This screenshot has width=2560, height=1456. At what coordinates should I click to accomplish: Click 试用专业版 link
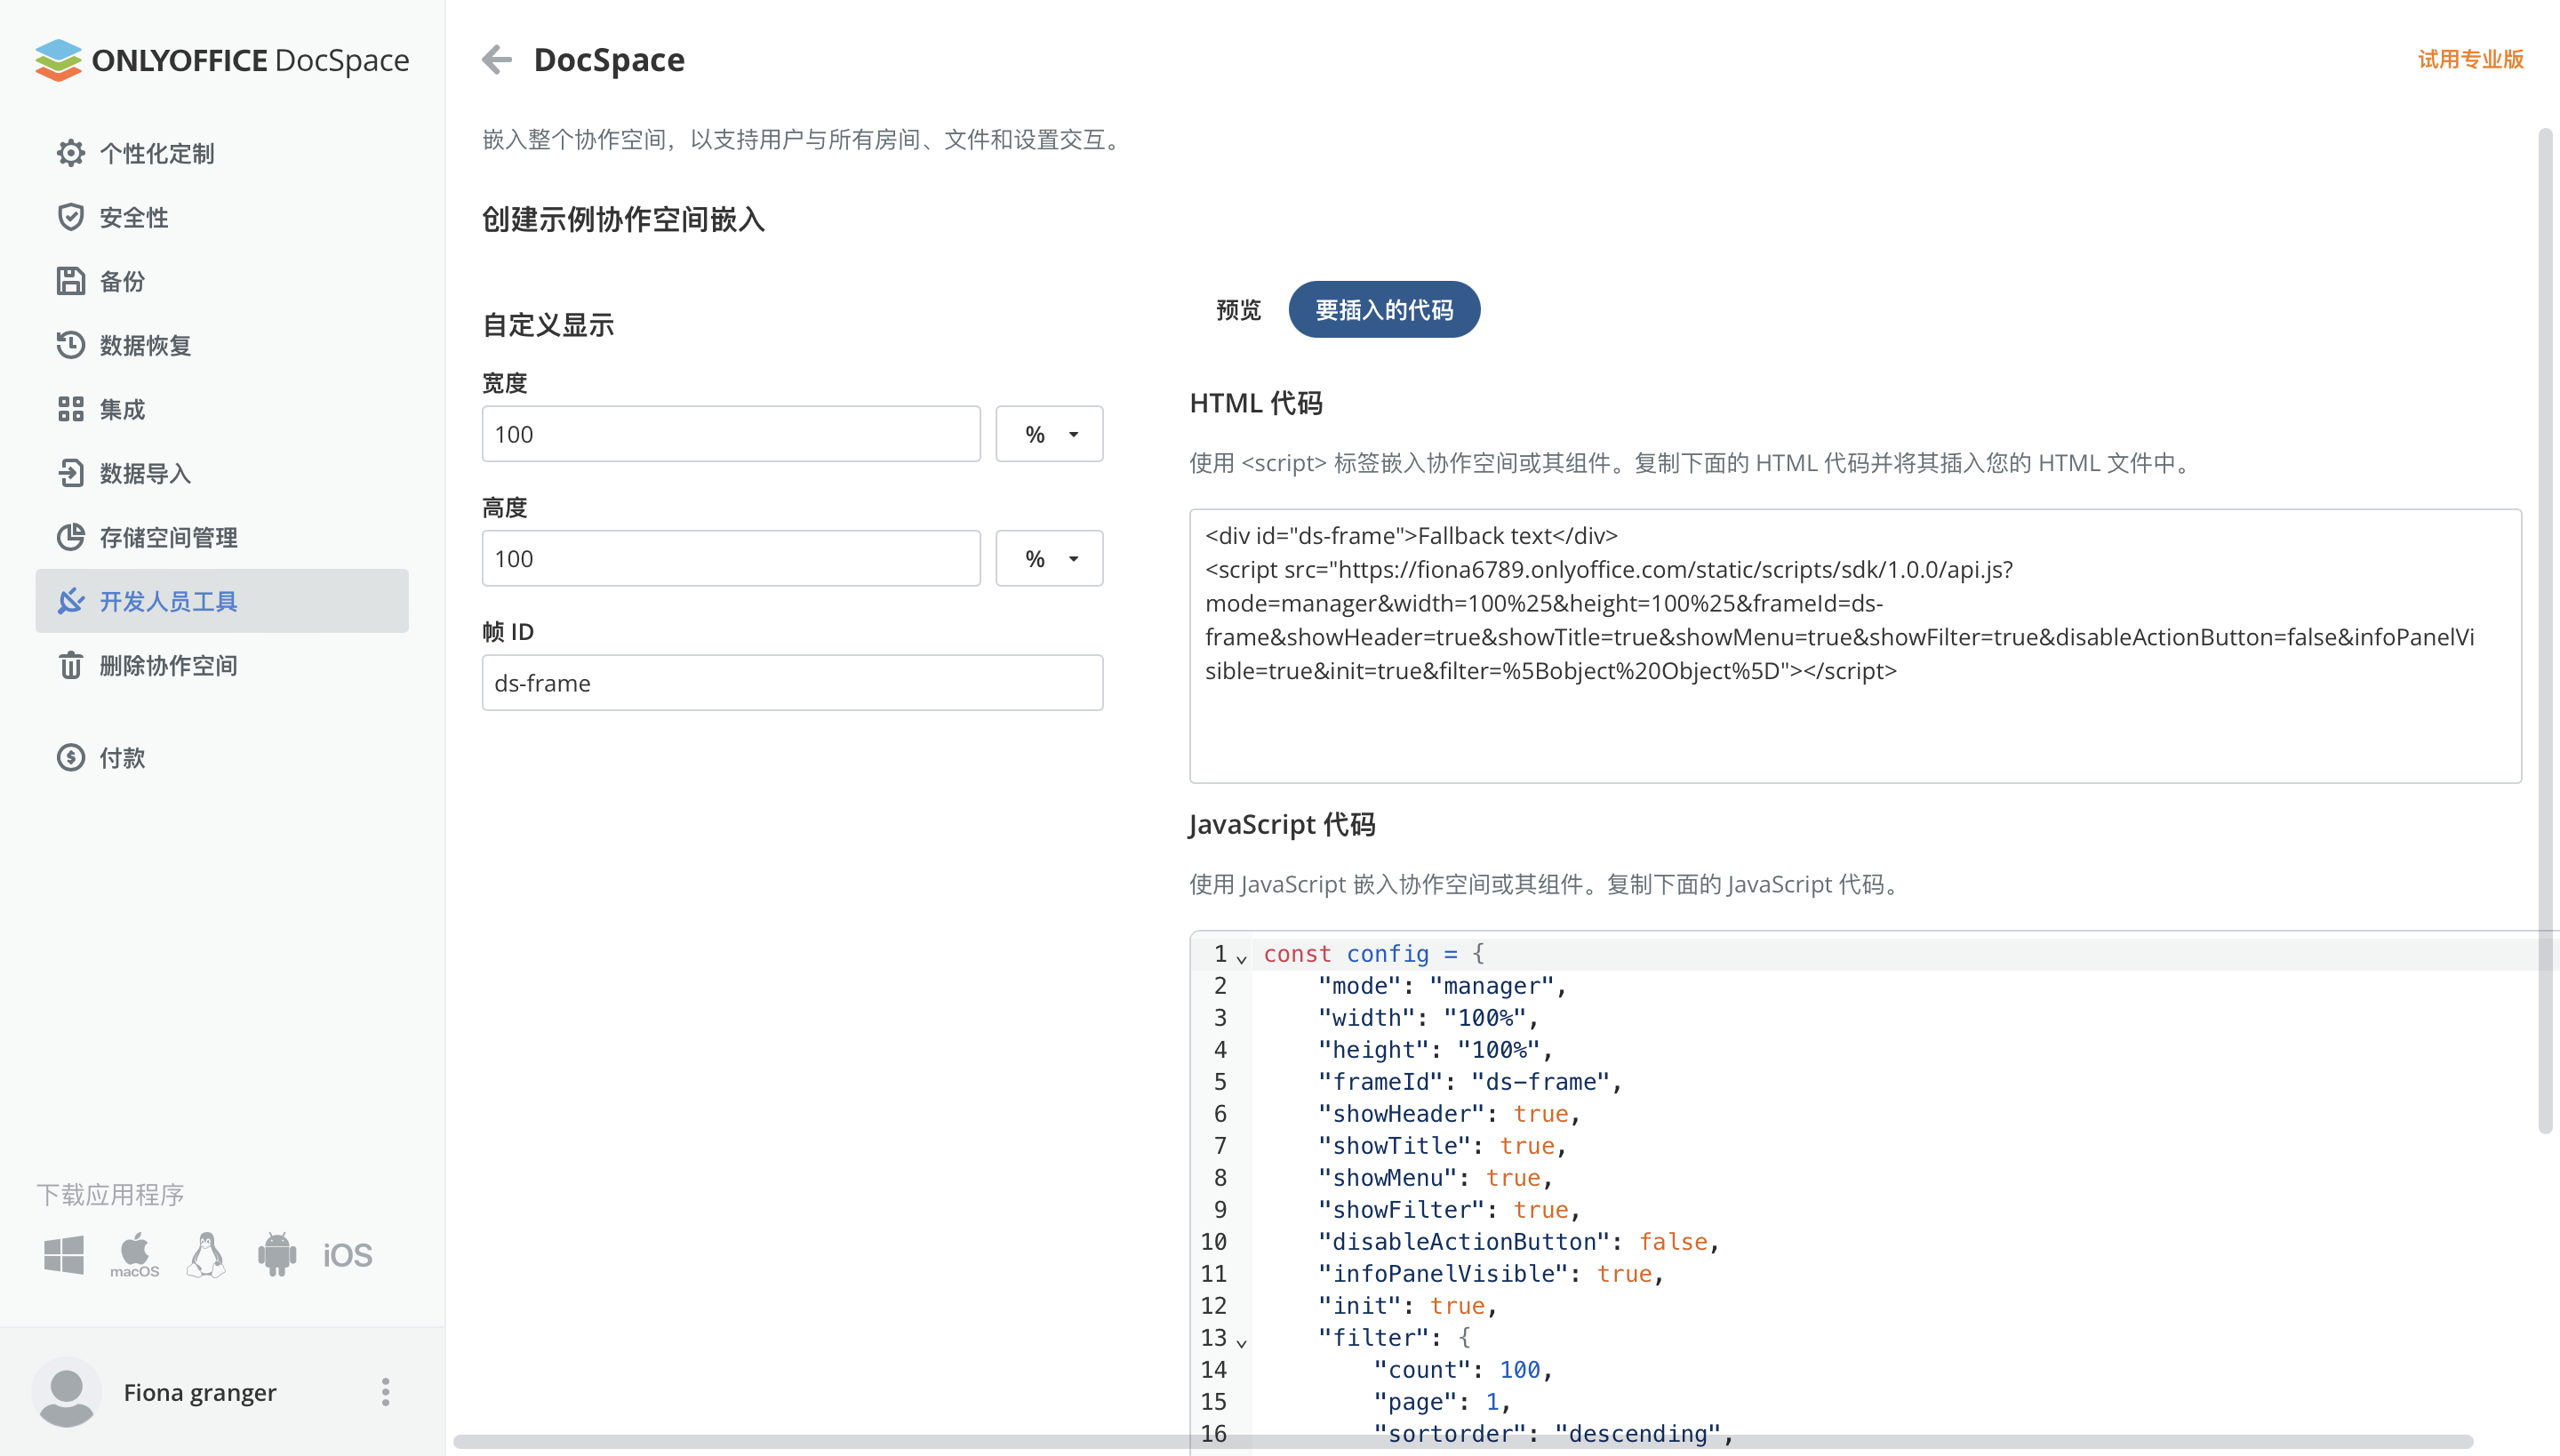tap(2471, 59)
